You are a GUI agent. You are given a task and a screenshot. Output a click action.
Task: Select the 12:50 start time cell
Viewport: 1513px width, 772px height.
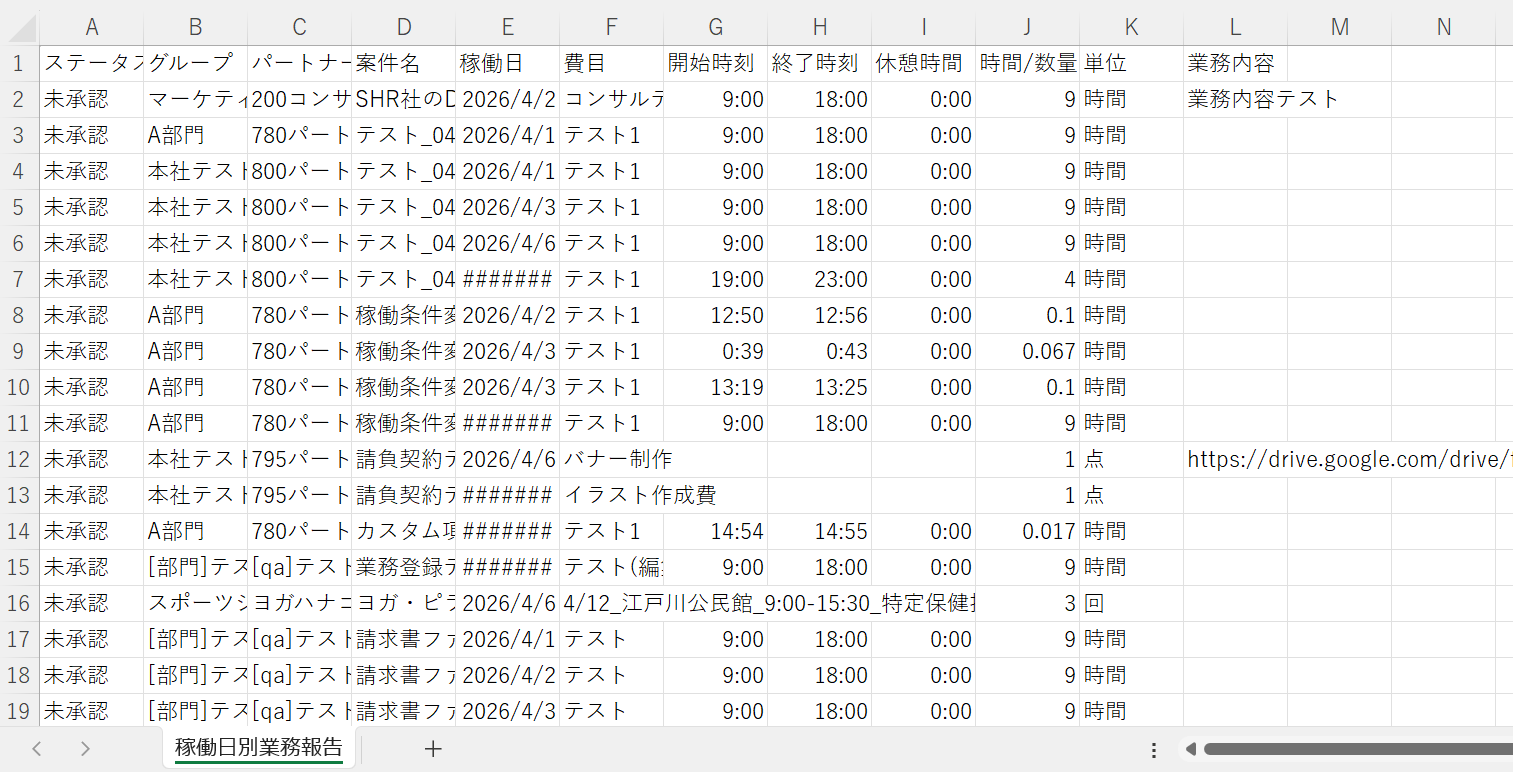pyautogui.click(x=716, y=316)
